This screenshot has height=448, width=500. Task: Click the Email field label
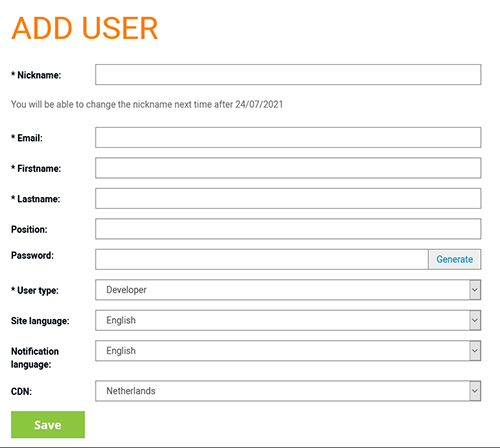click(27, 138)
